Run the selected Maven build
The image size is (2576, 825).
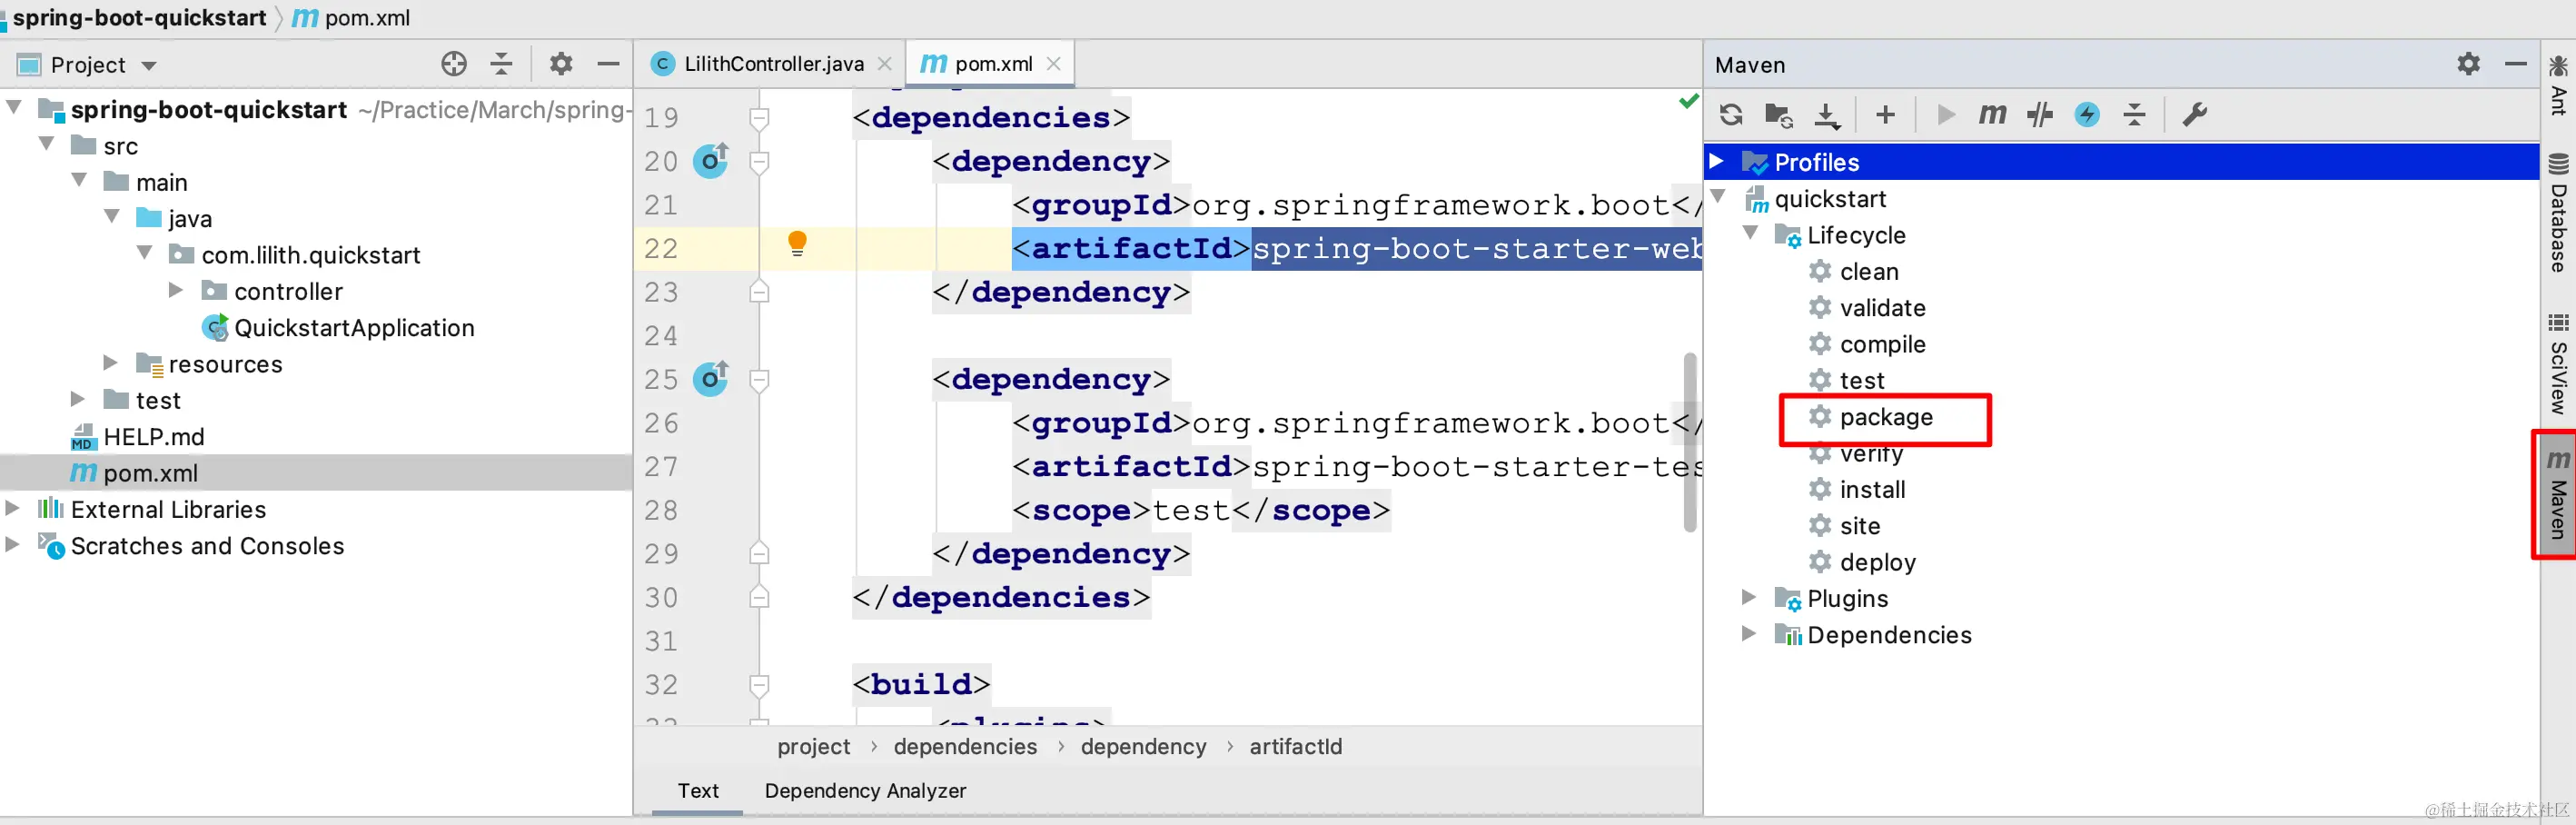(x=1945, y=115)
